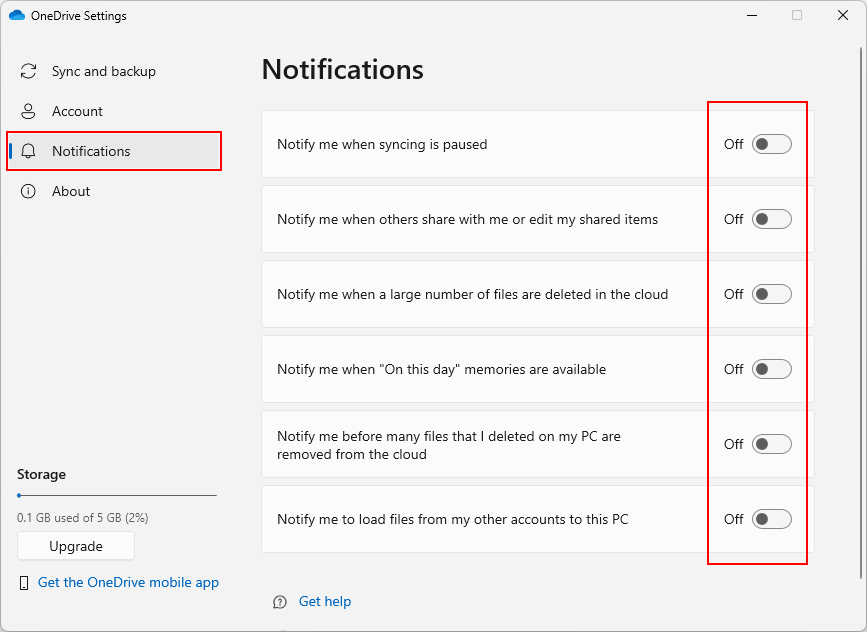This screenshot has width=867, height=632.
Task: Turn on large files deleted in cloud notification
Action: pyautogui.click(x=771, y=294)
